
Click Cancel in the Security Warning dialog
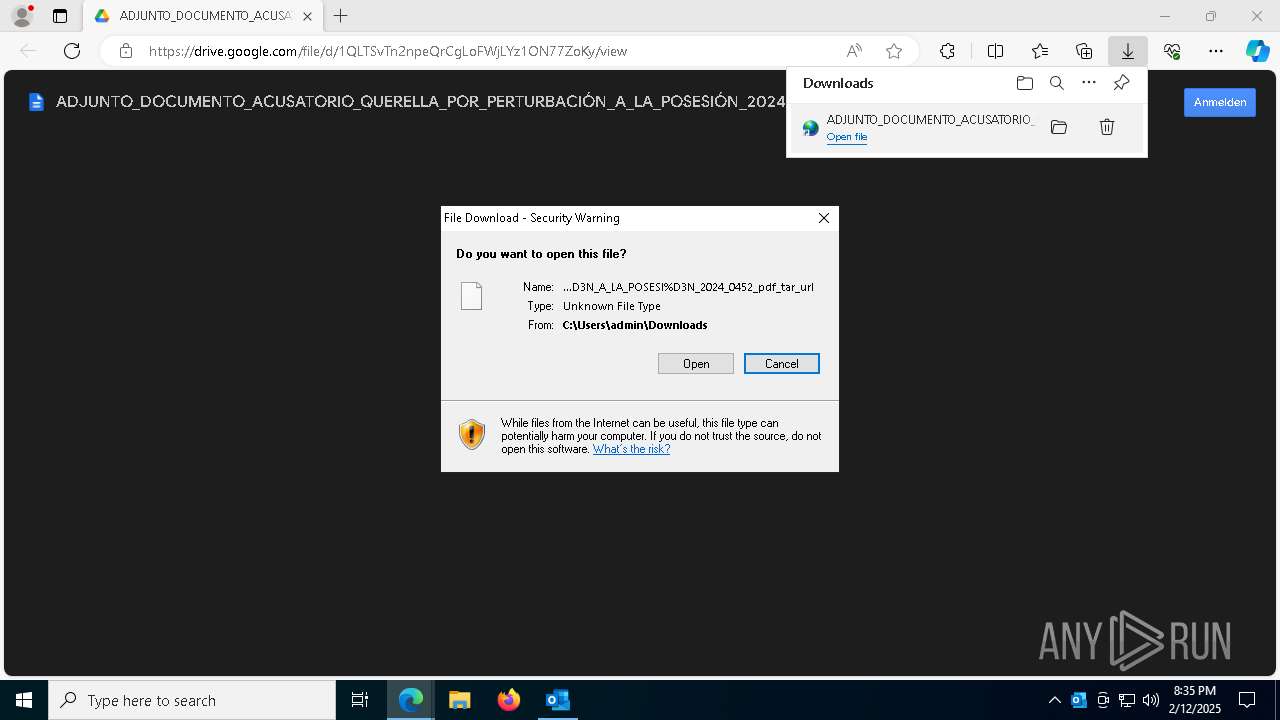[782, 364]
